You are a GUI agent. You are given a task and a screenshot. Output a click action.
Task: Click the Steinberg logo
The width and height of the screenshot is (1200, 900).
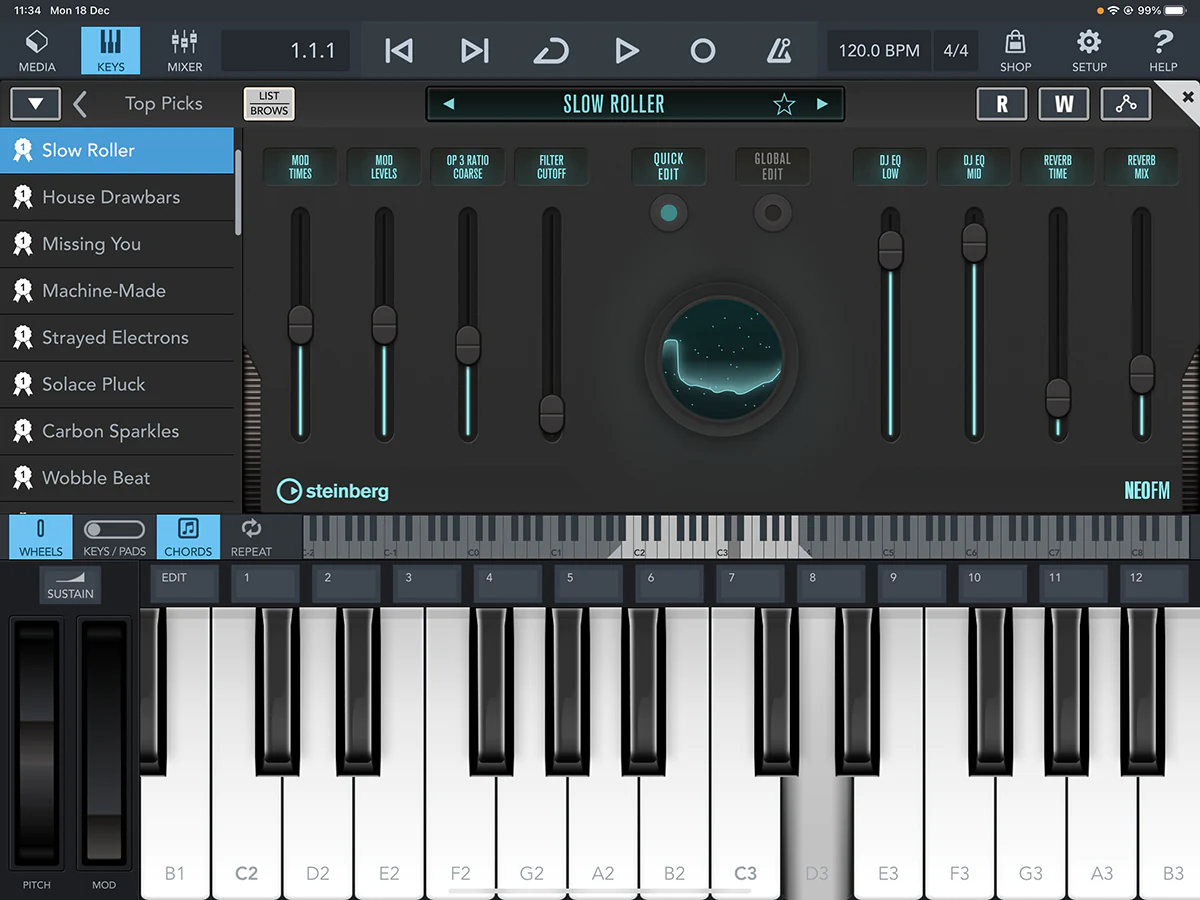(333, 491)
